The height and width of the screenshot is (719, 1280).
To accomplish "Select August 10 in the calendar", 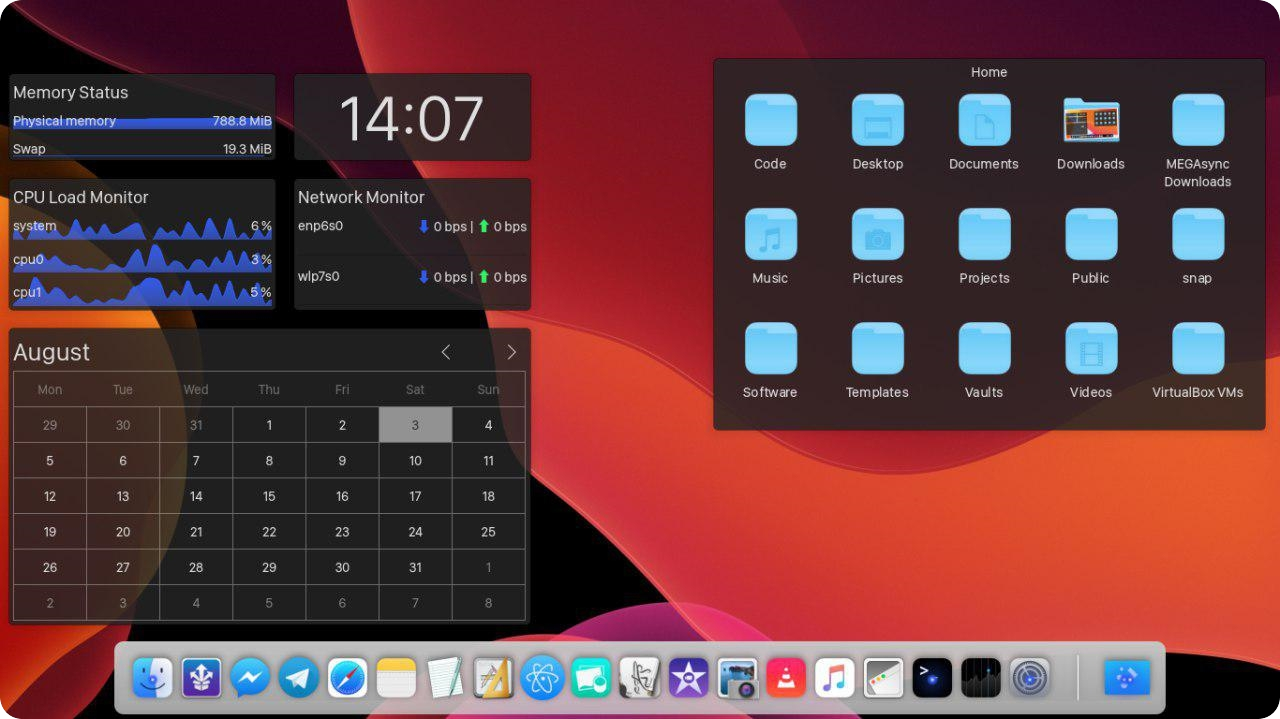I will (415, 461).
